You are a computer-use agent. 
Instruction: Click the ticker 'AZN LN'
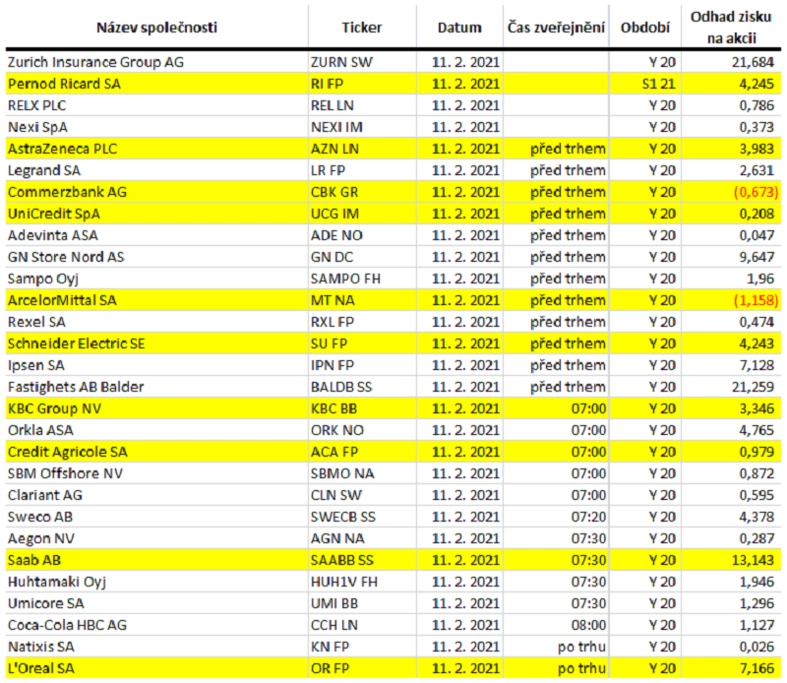tap(335, 149)
